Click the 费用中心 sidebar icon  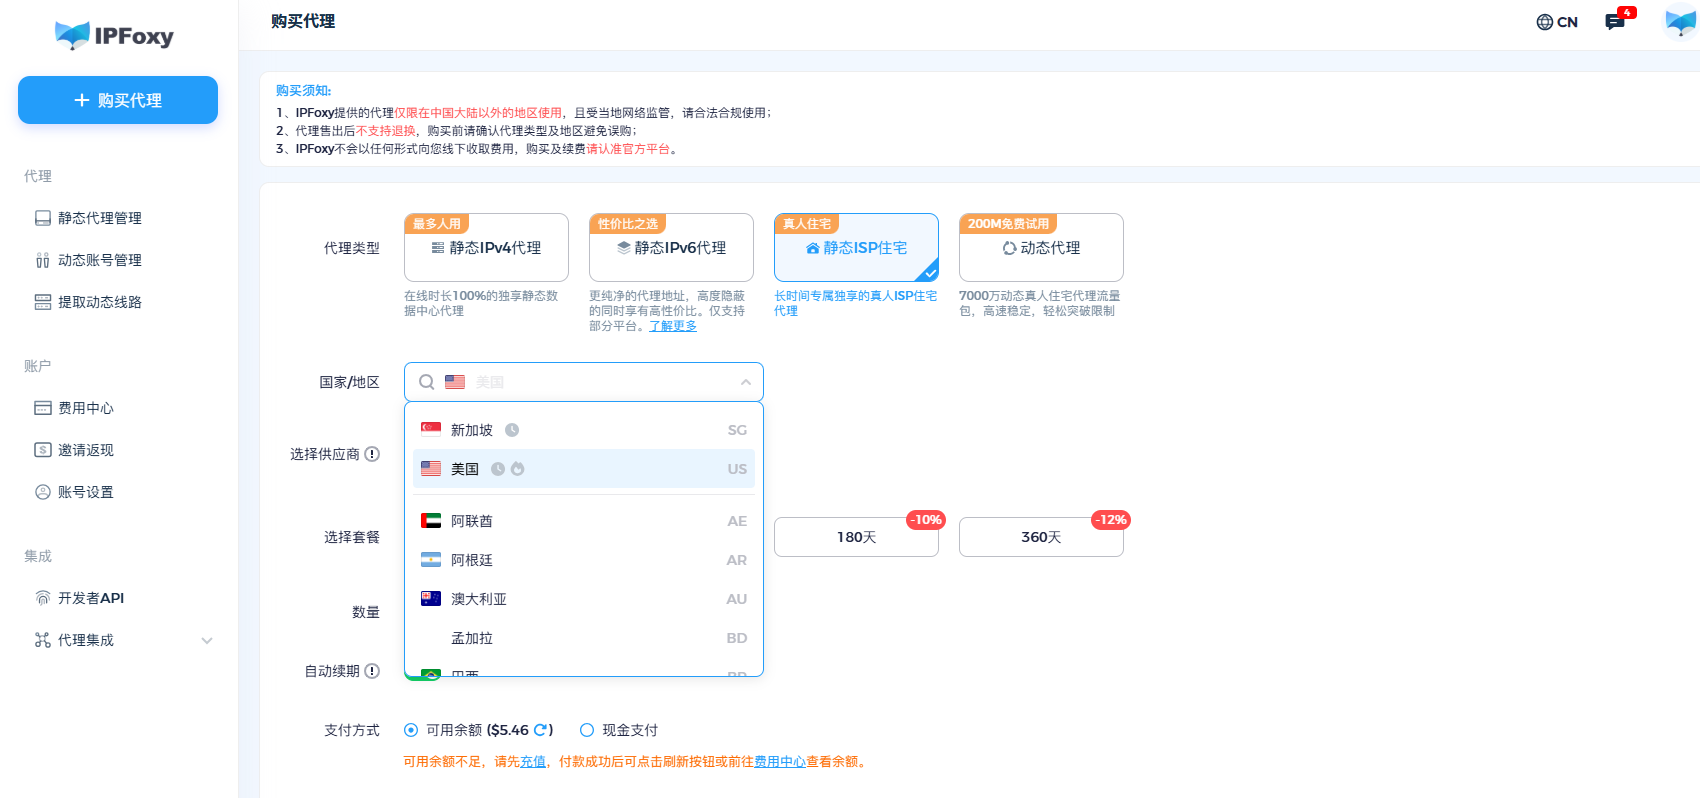(43, 408)
